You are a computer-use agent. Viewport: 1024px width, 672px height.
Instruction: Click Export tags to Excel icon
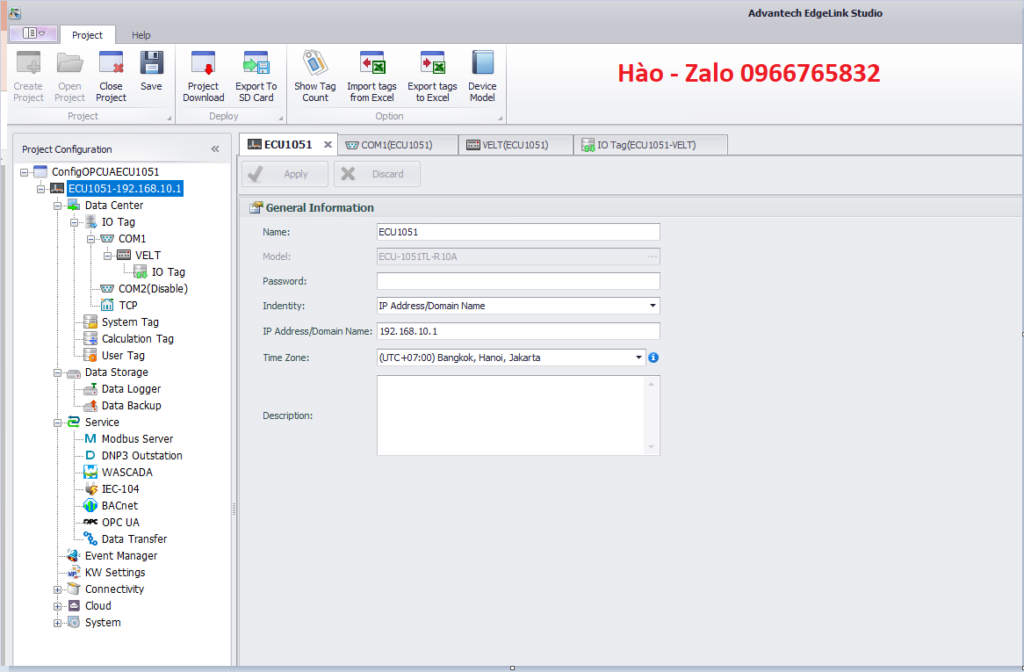coord(432,63)
